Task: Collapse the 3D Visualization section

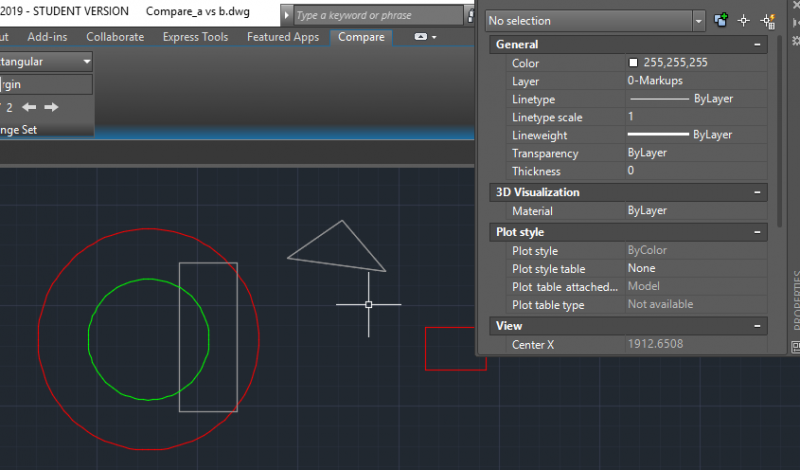Action: [759, 192]
